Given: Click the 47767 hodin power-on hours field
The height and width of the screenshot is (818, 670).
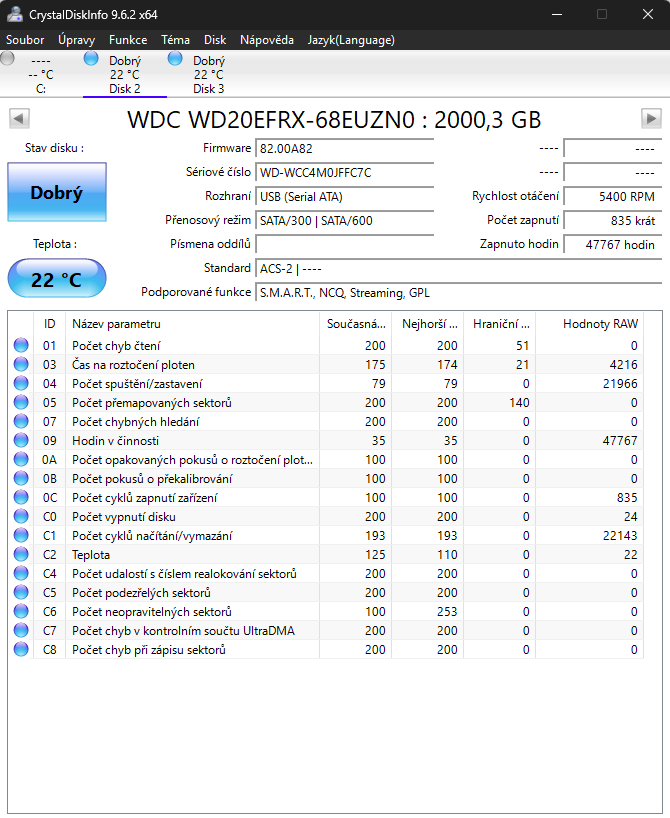Looking at the screenshot, I should 613,245.
